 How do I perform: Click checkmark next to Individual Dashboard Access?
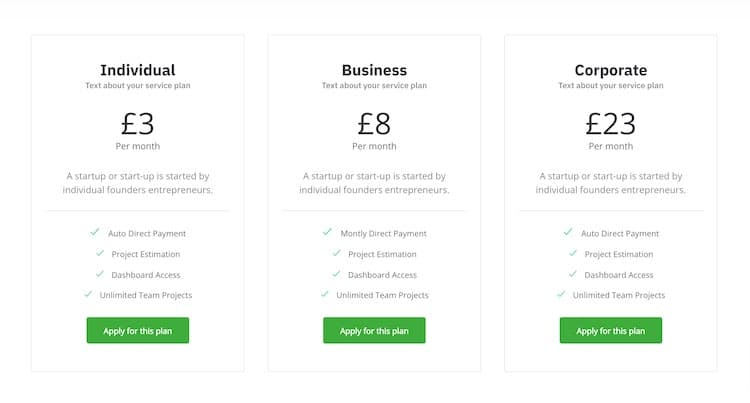(x=100, y=273)
